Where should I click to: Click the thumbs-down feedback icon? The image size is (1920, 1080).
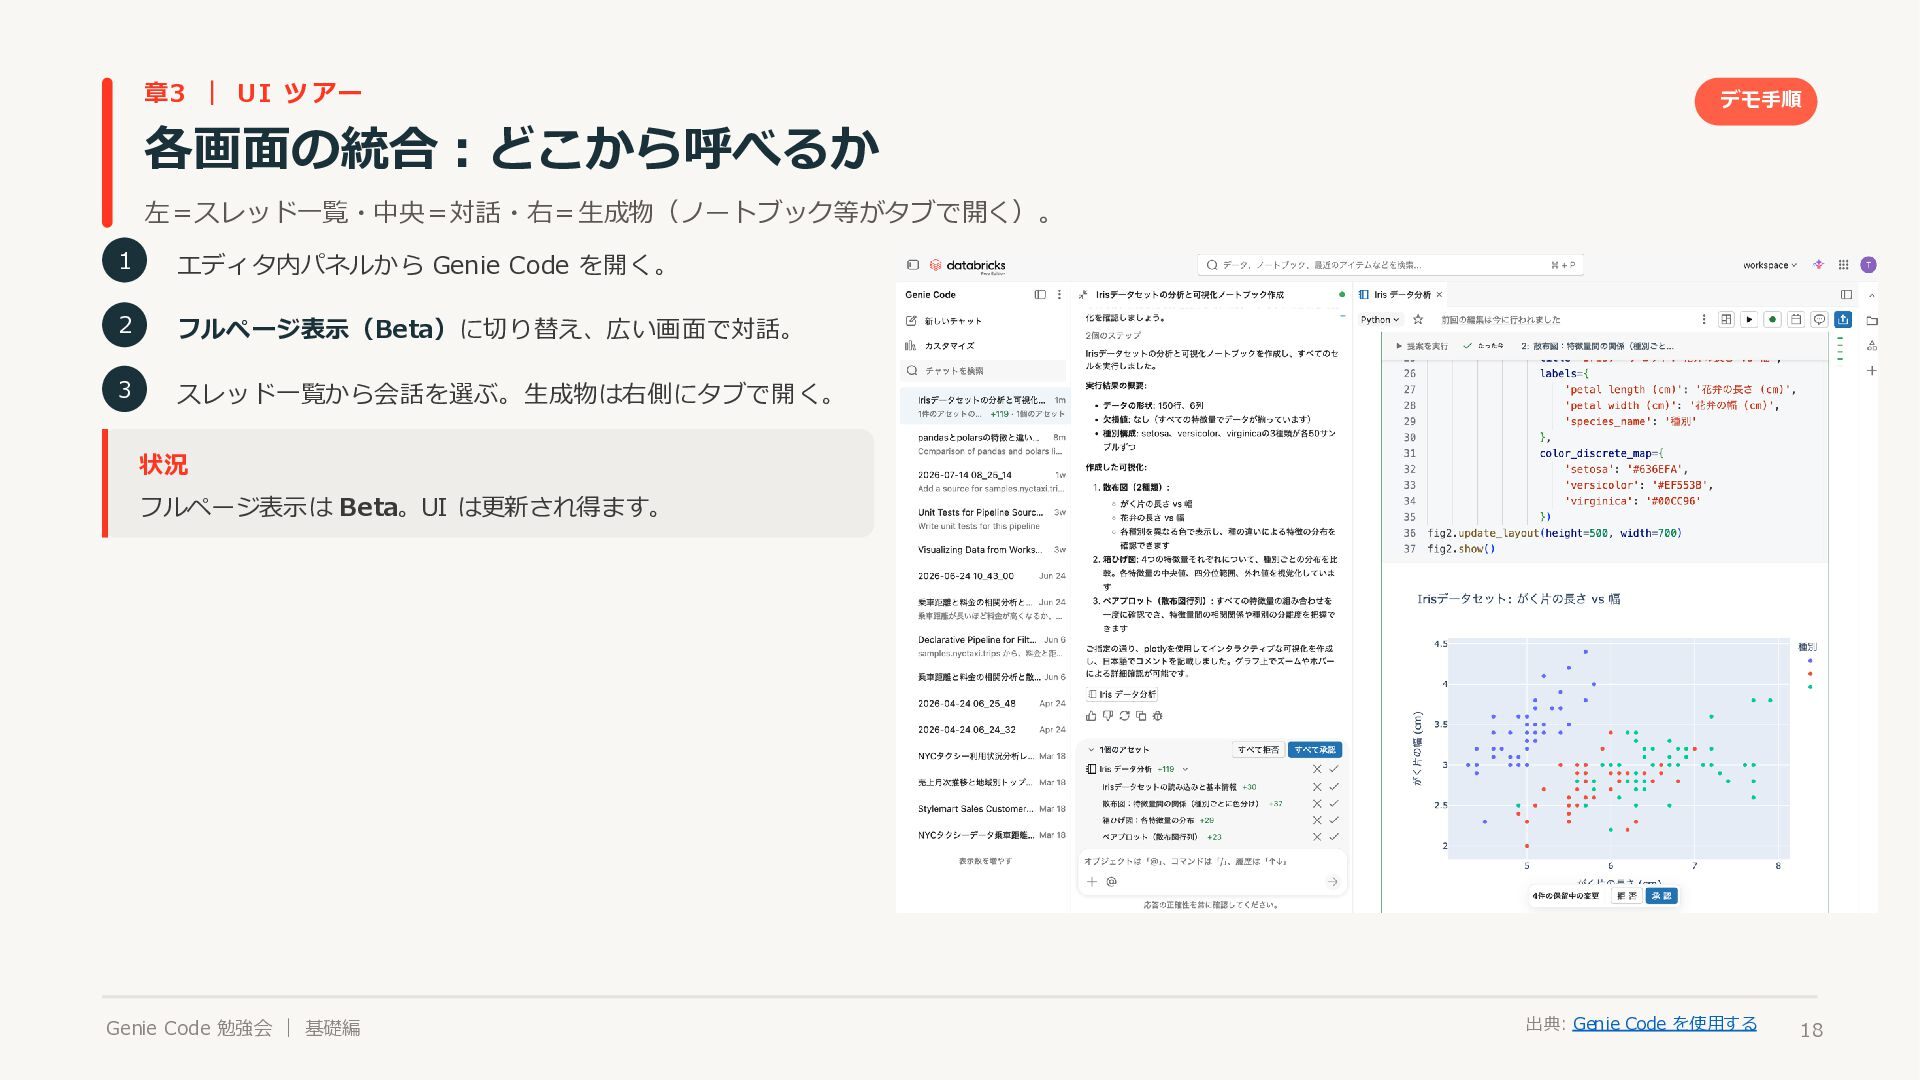pyautogui.click(x=1108, y=716)
